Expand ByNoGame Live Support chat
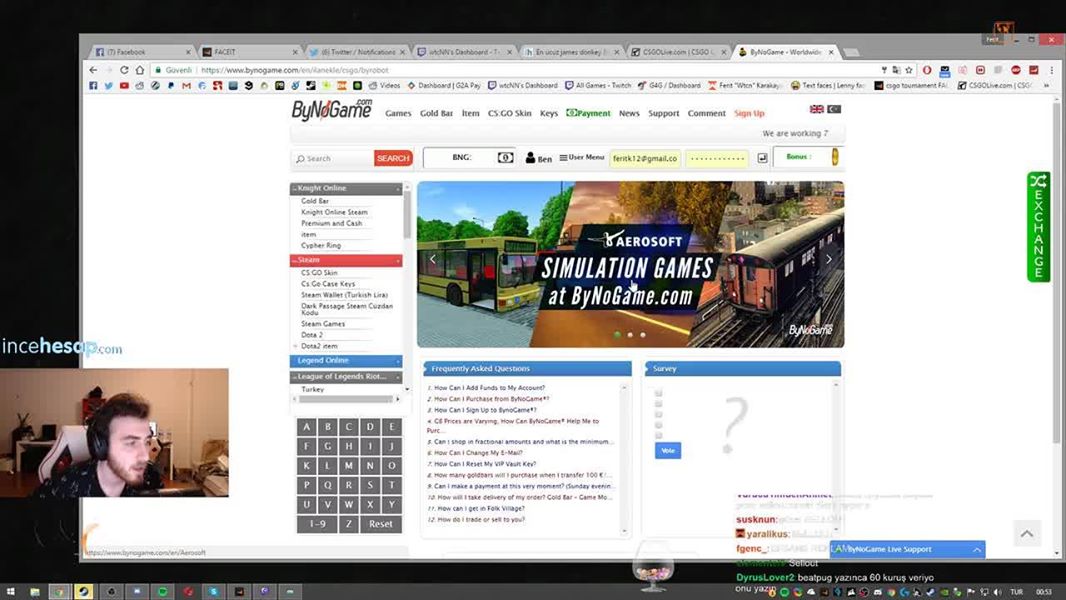The height and width of the screenshot is (600, 1066). pyautogui.click(x=907, y=549)
